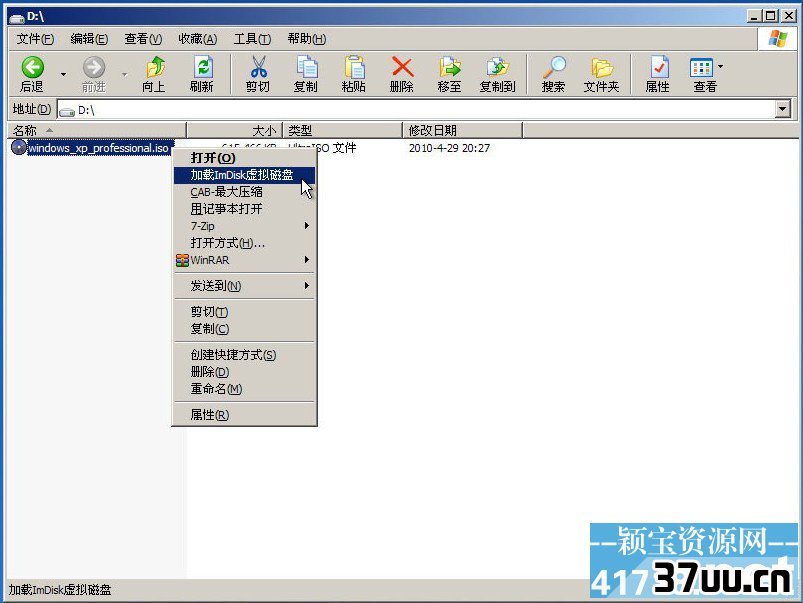Click the WinRAR icon in context menu
The image size is (803, 603).
(182, 260)
